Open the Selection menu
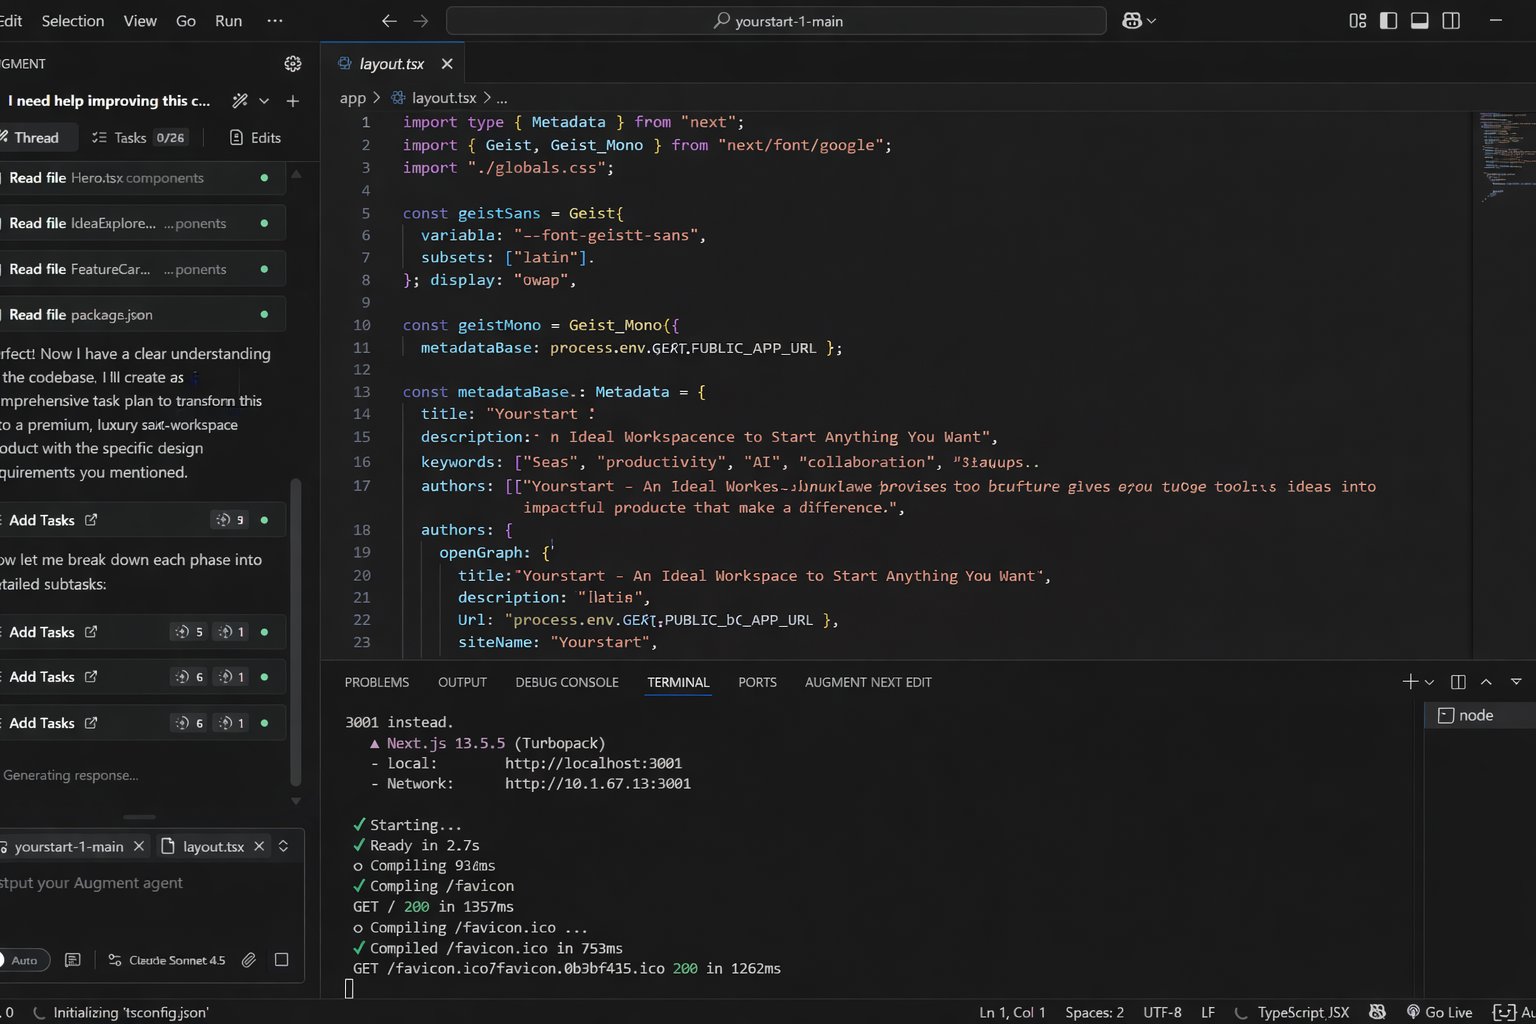 pyautogui.click(x=72, y=21)
